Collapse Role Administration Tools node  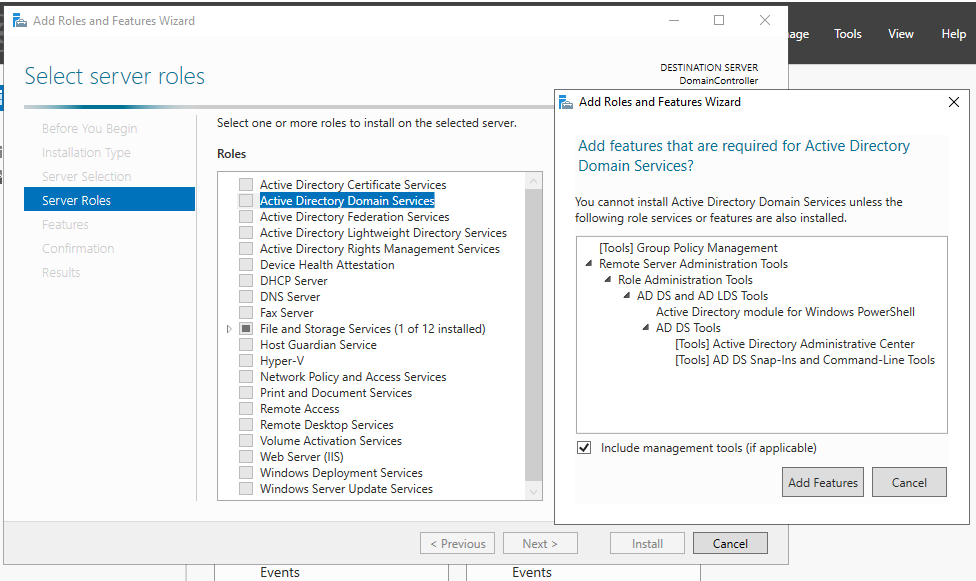(608, 280)
